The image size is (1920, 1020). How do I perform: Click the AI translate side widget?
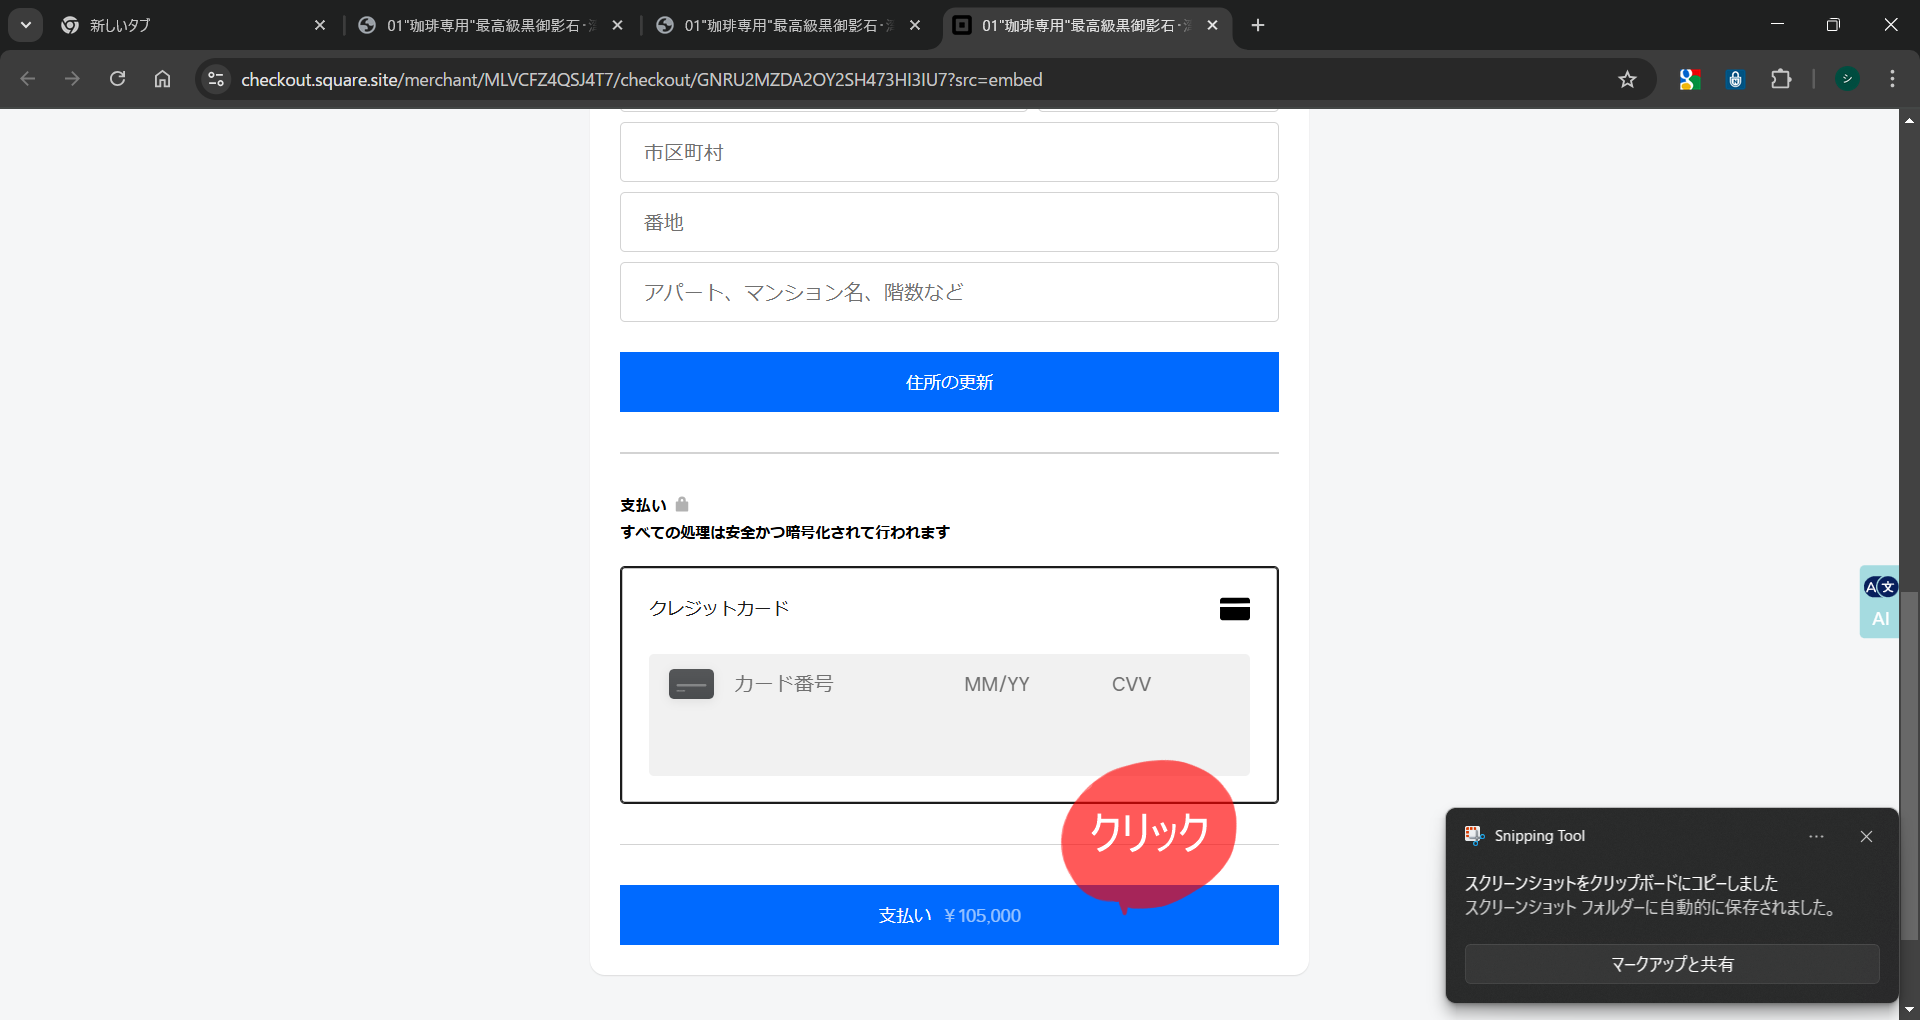[1880, 602]
